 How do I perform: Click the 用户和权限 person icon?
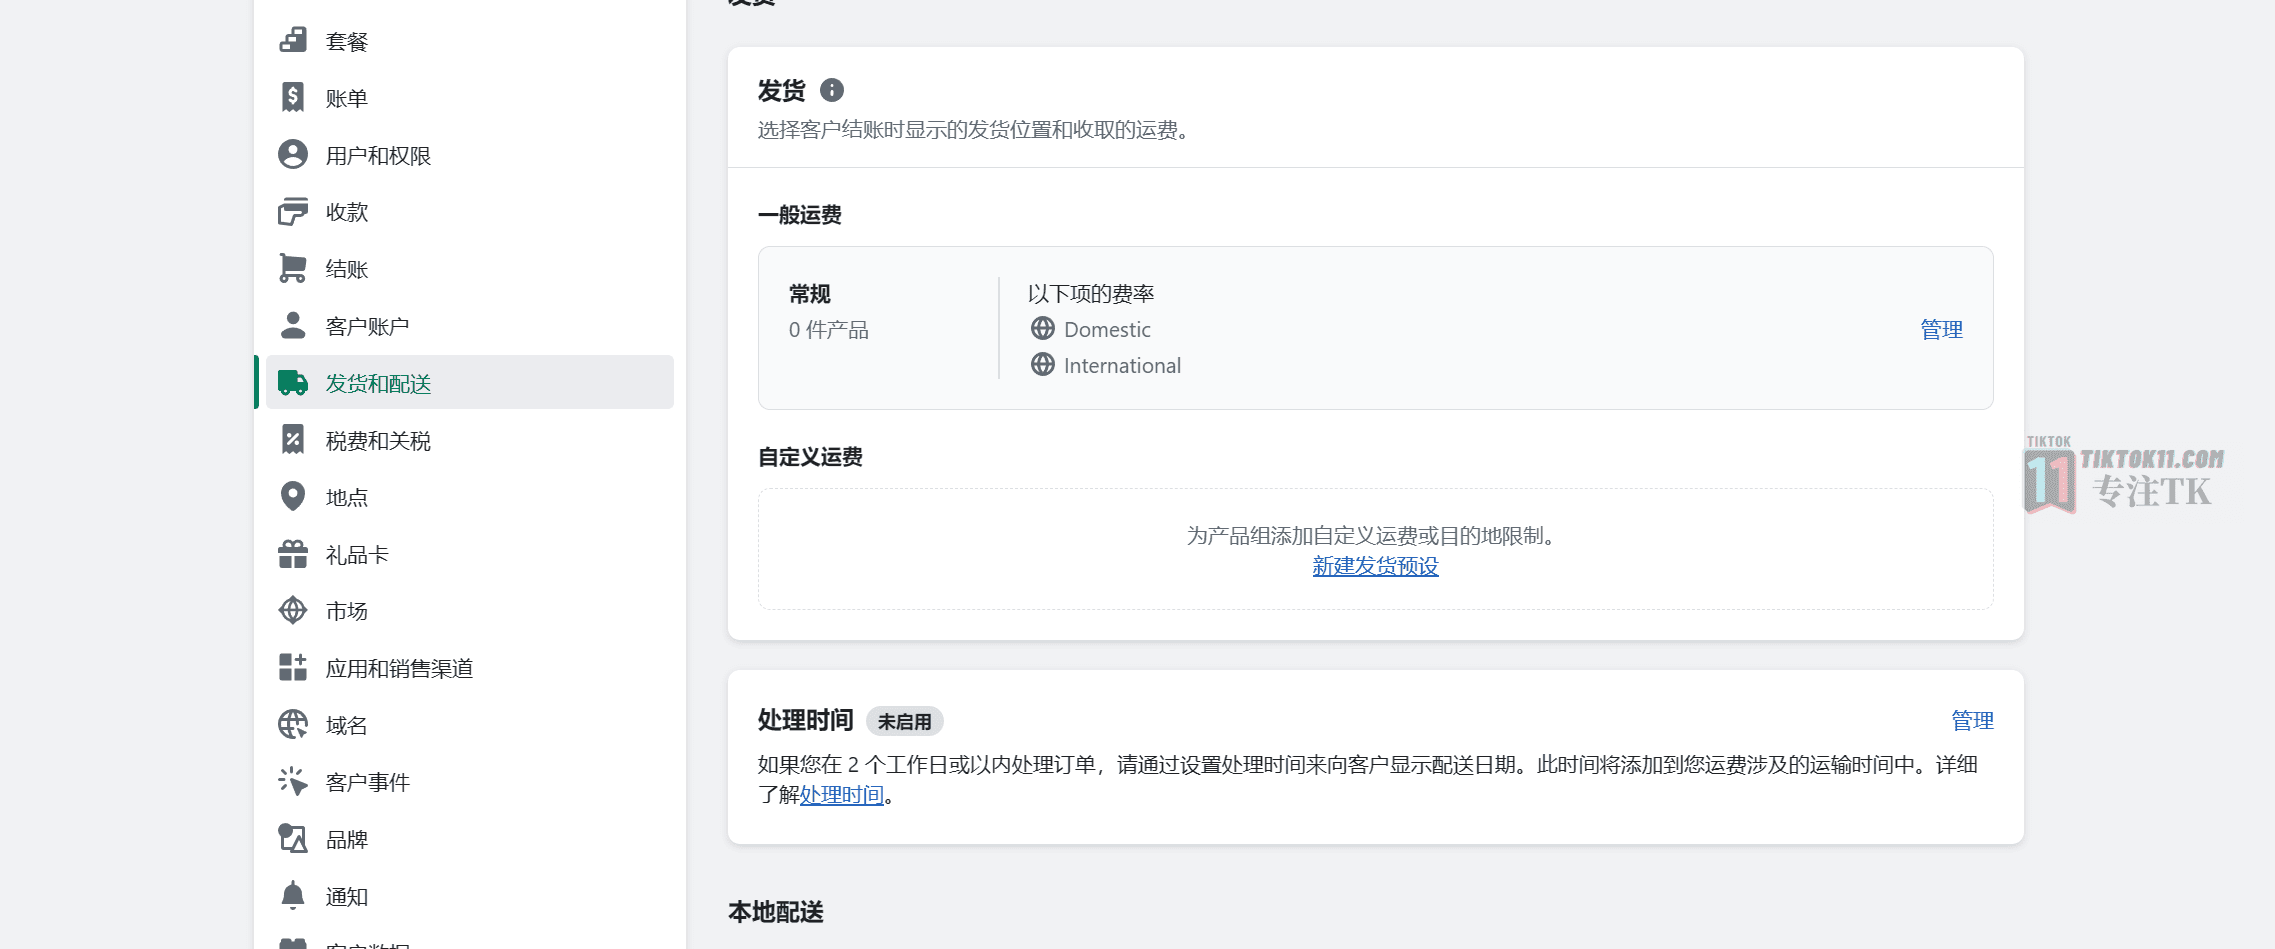293,154
